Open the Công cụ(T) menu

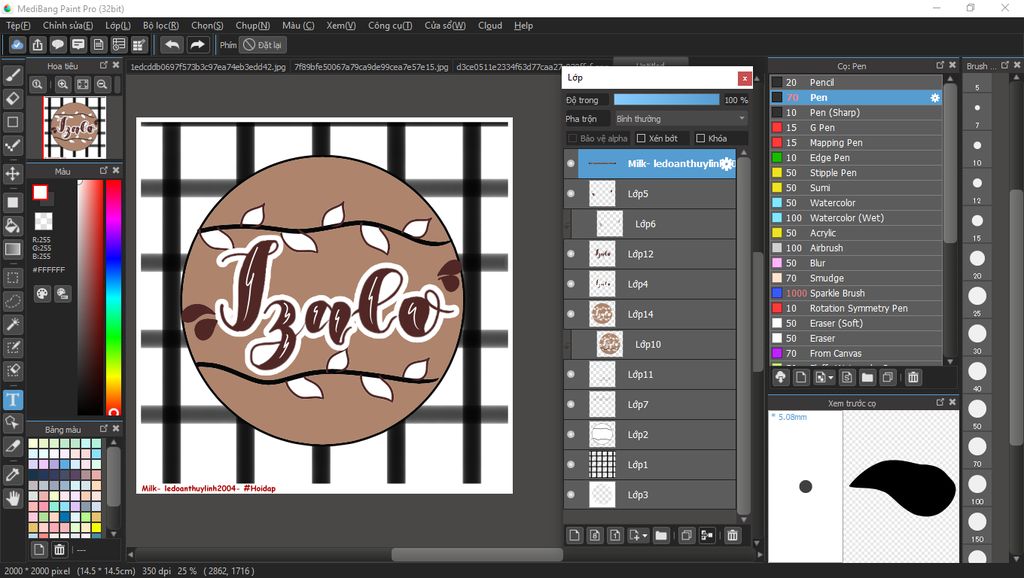coord(390,25)
